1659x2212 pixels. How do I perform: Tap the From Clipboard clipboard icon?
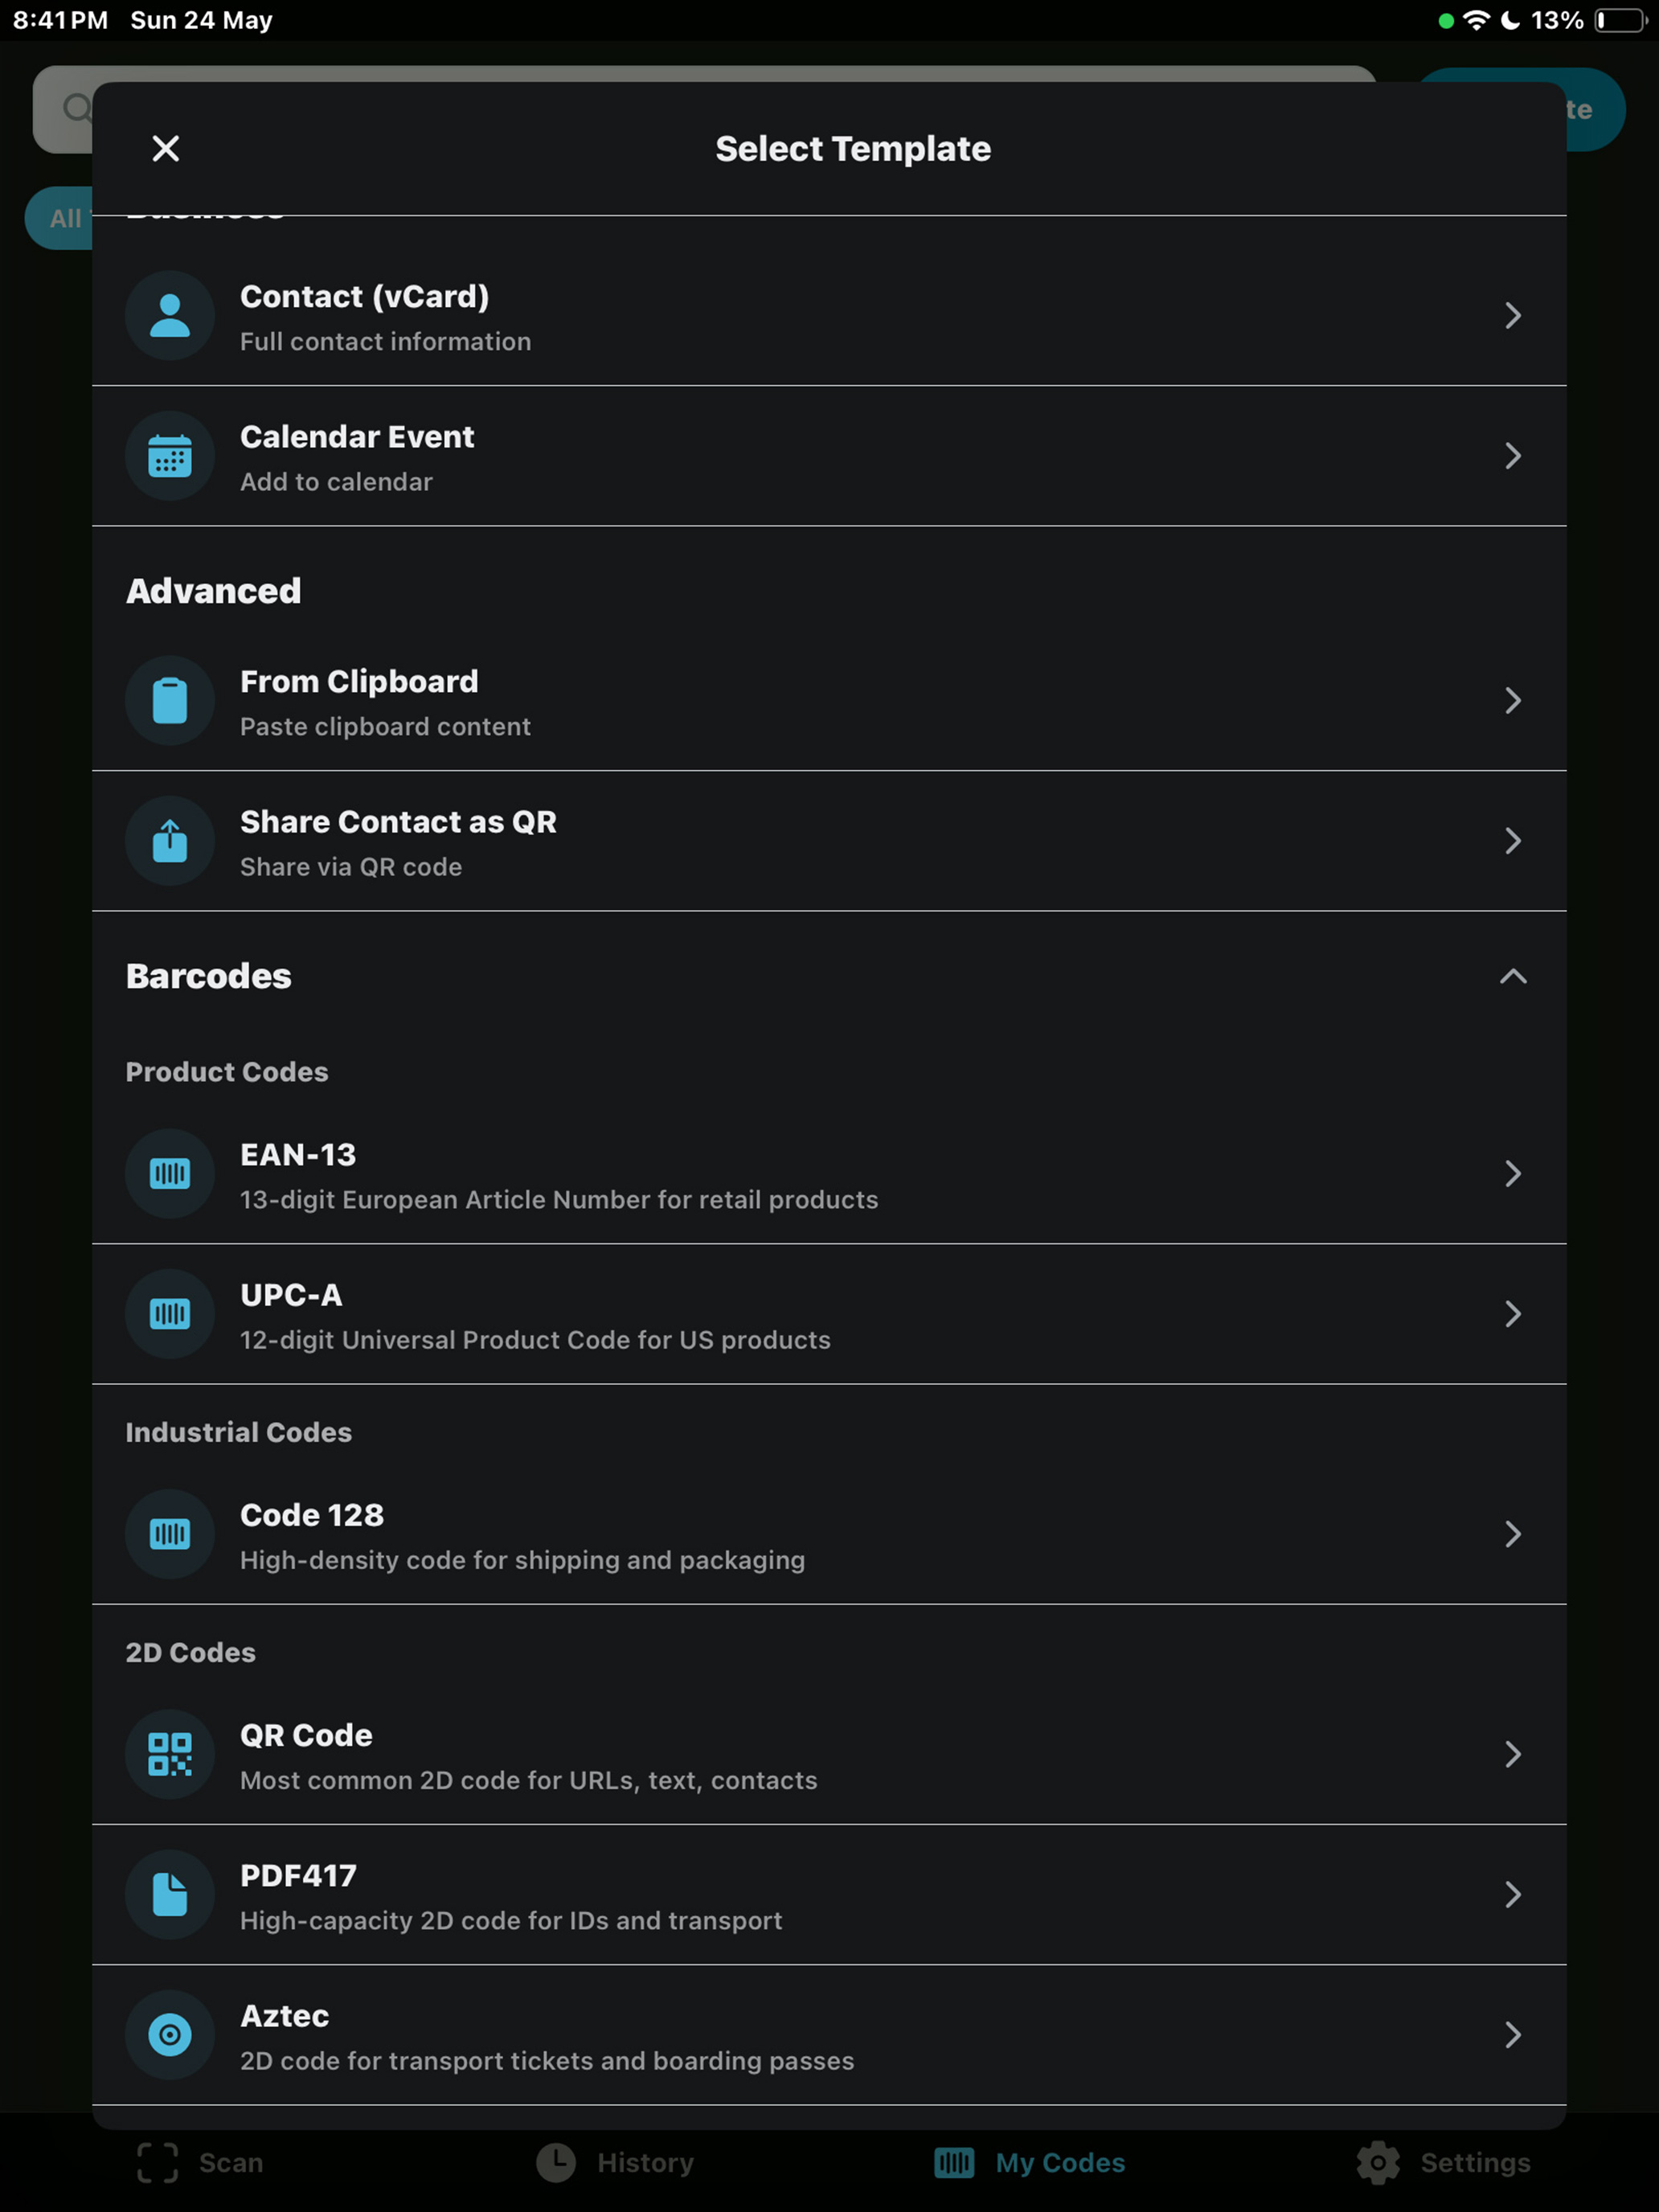[170, 700]
